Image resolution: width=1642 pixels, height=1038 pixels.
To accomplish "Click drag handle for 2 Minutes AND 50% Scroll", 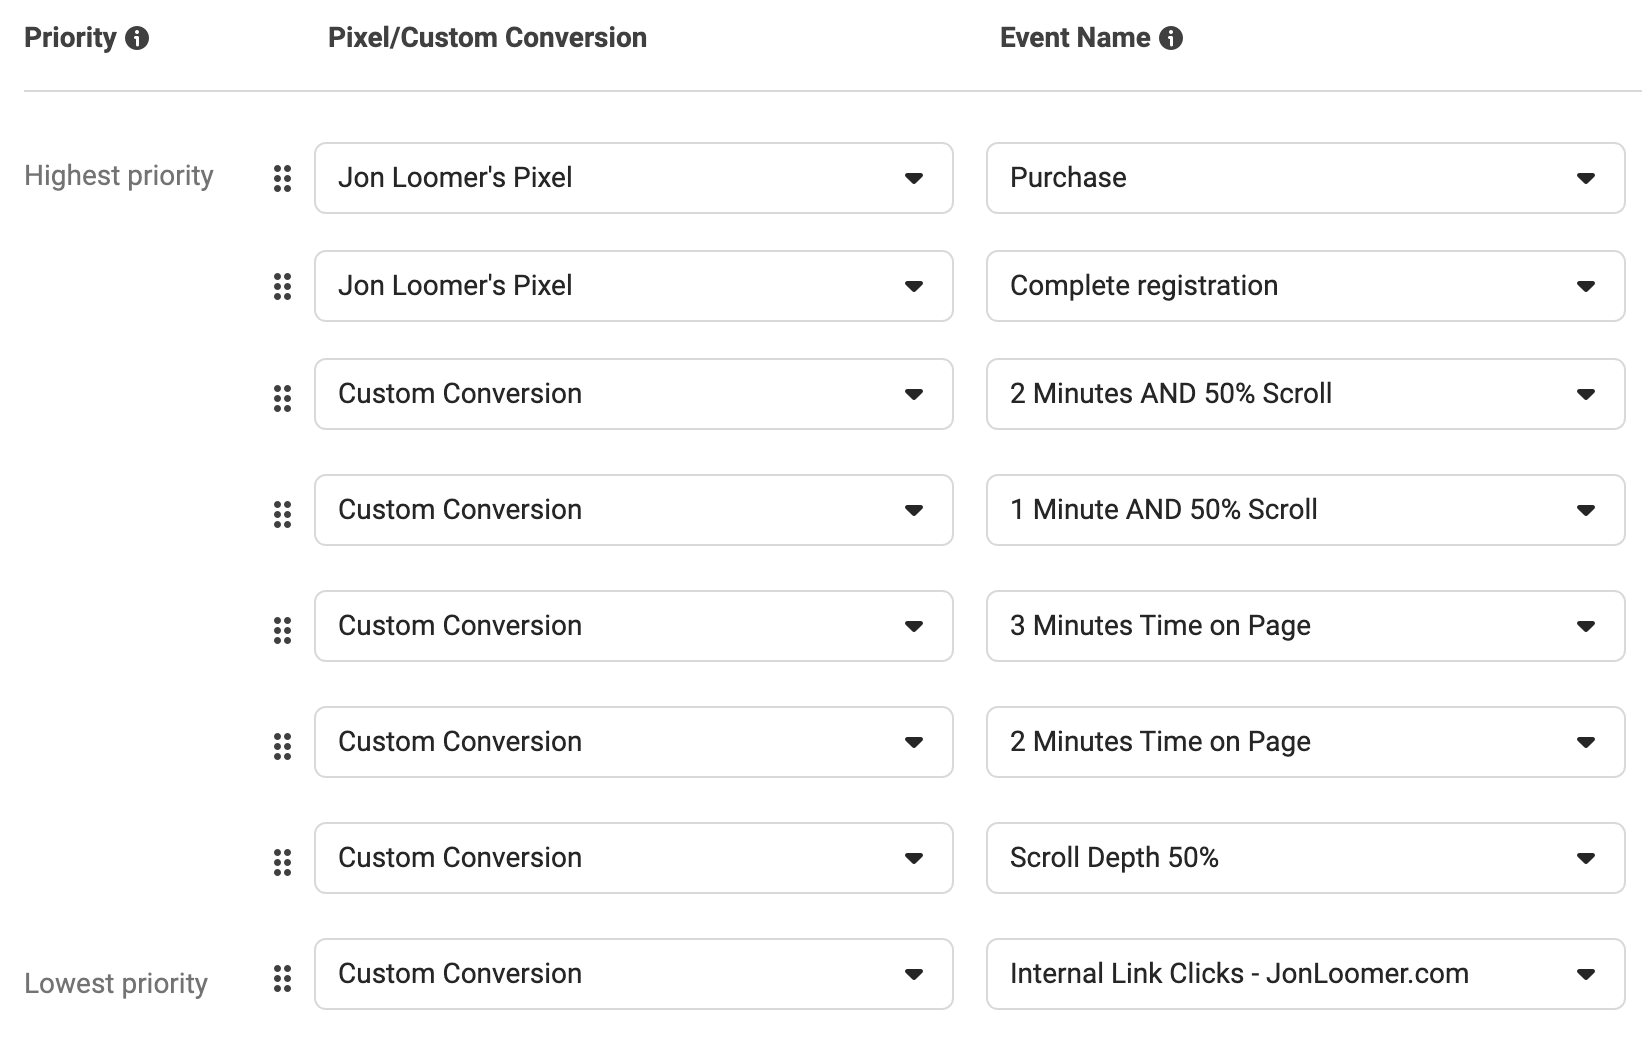I will (x=283, y=399).
